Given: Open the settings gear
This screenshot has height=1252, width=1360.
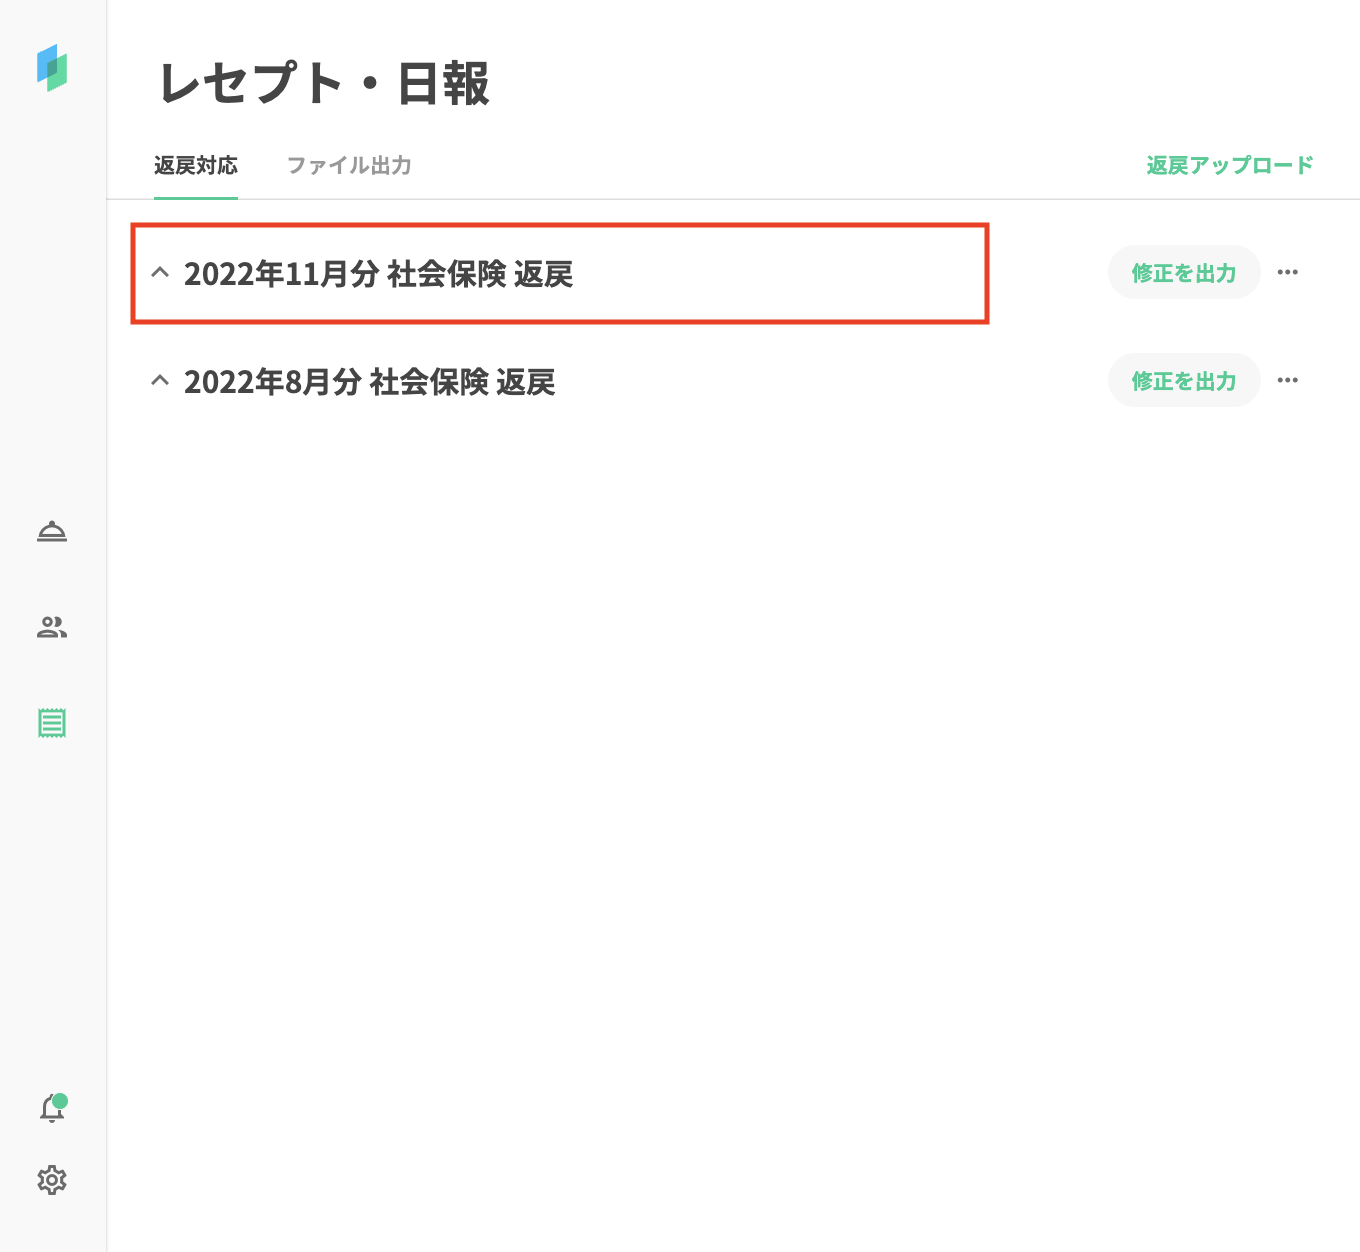Looking at the screenshot, I should click(x=52, y=1180).
